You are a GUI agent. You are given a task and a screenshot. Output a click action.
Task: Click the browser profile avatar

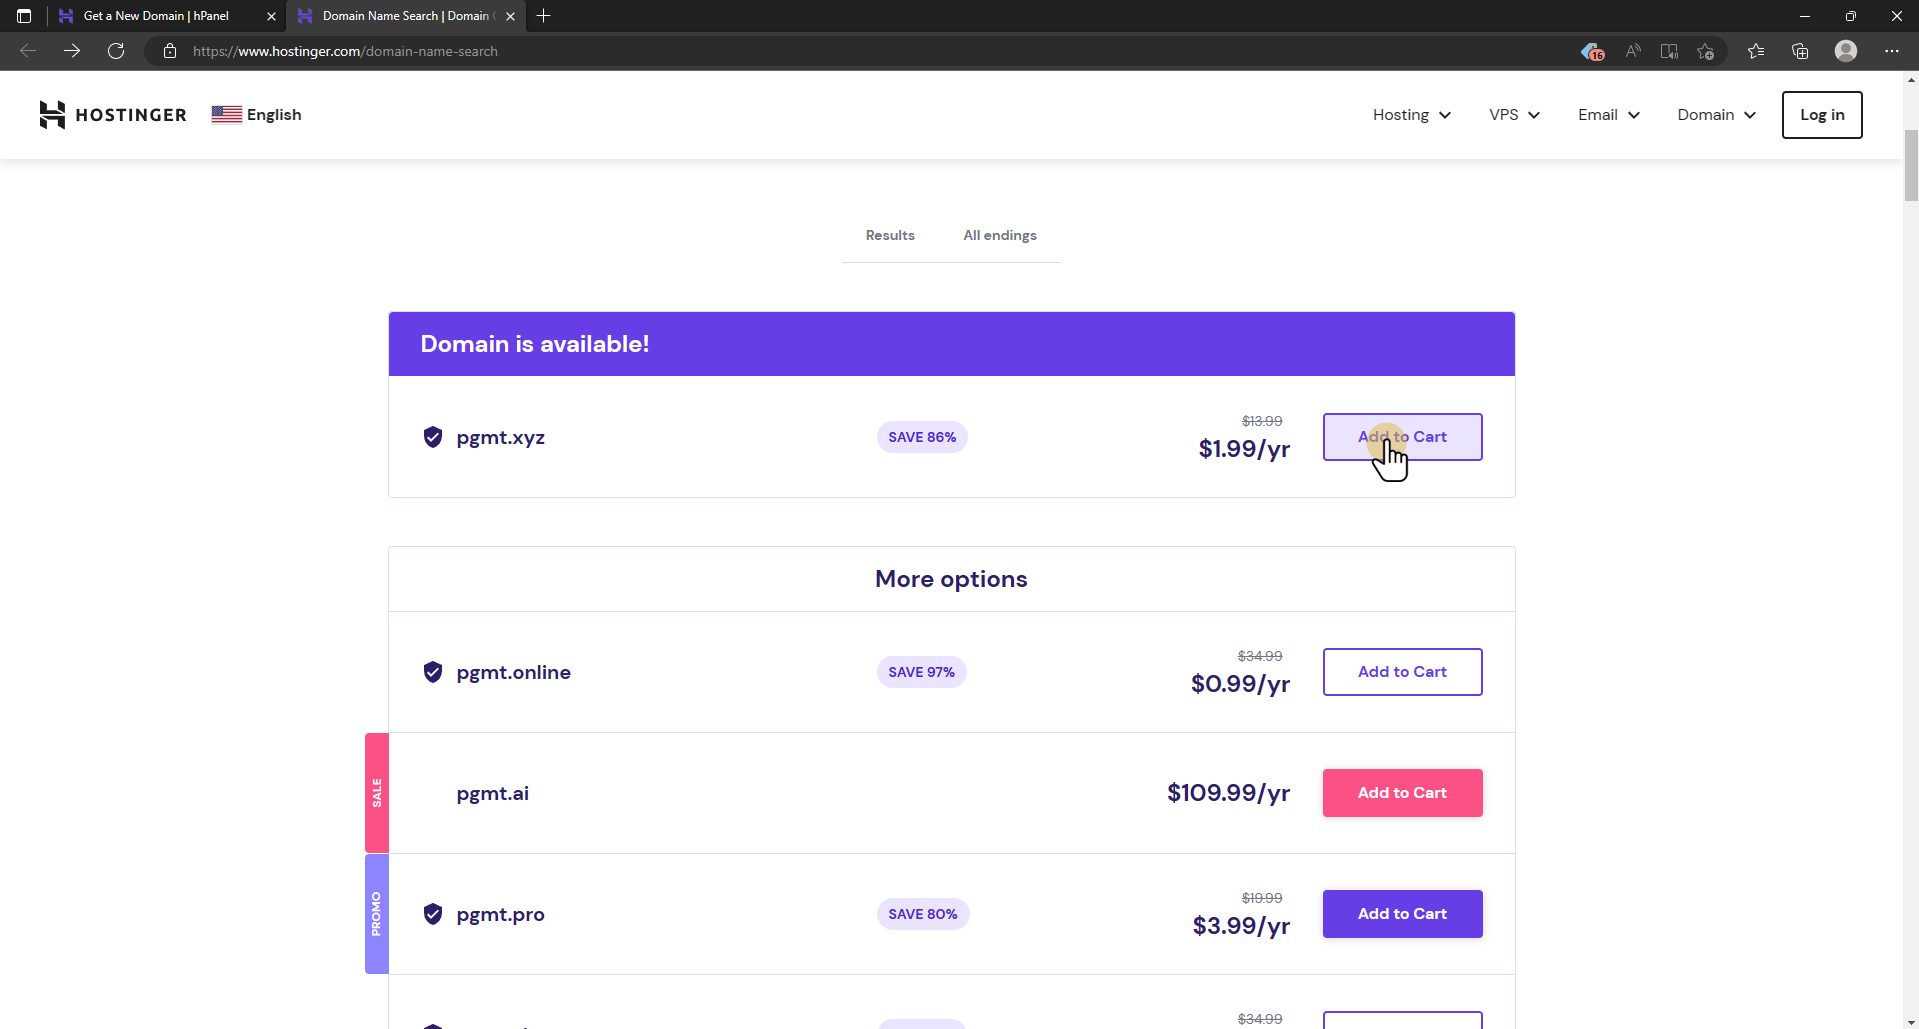pos(1846,51)
